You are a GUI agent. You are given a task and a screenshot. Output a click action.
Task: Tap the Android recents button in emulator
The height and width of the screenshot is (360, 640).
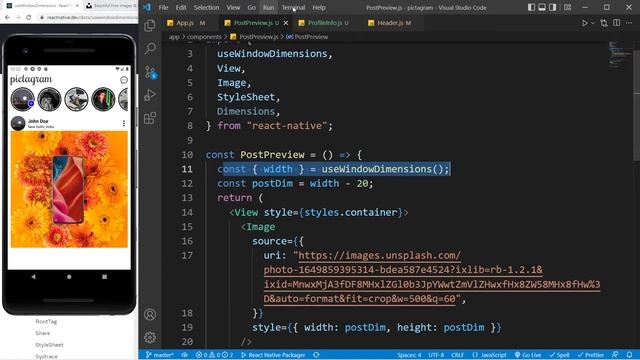pyautogui.click(x=104, y=277)
